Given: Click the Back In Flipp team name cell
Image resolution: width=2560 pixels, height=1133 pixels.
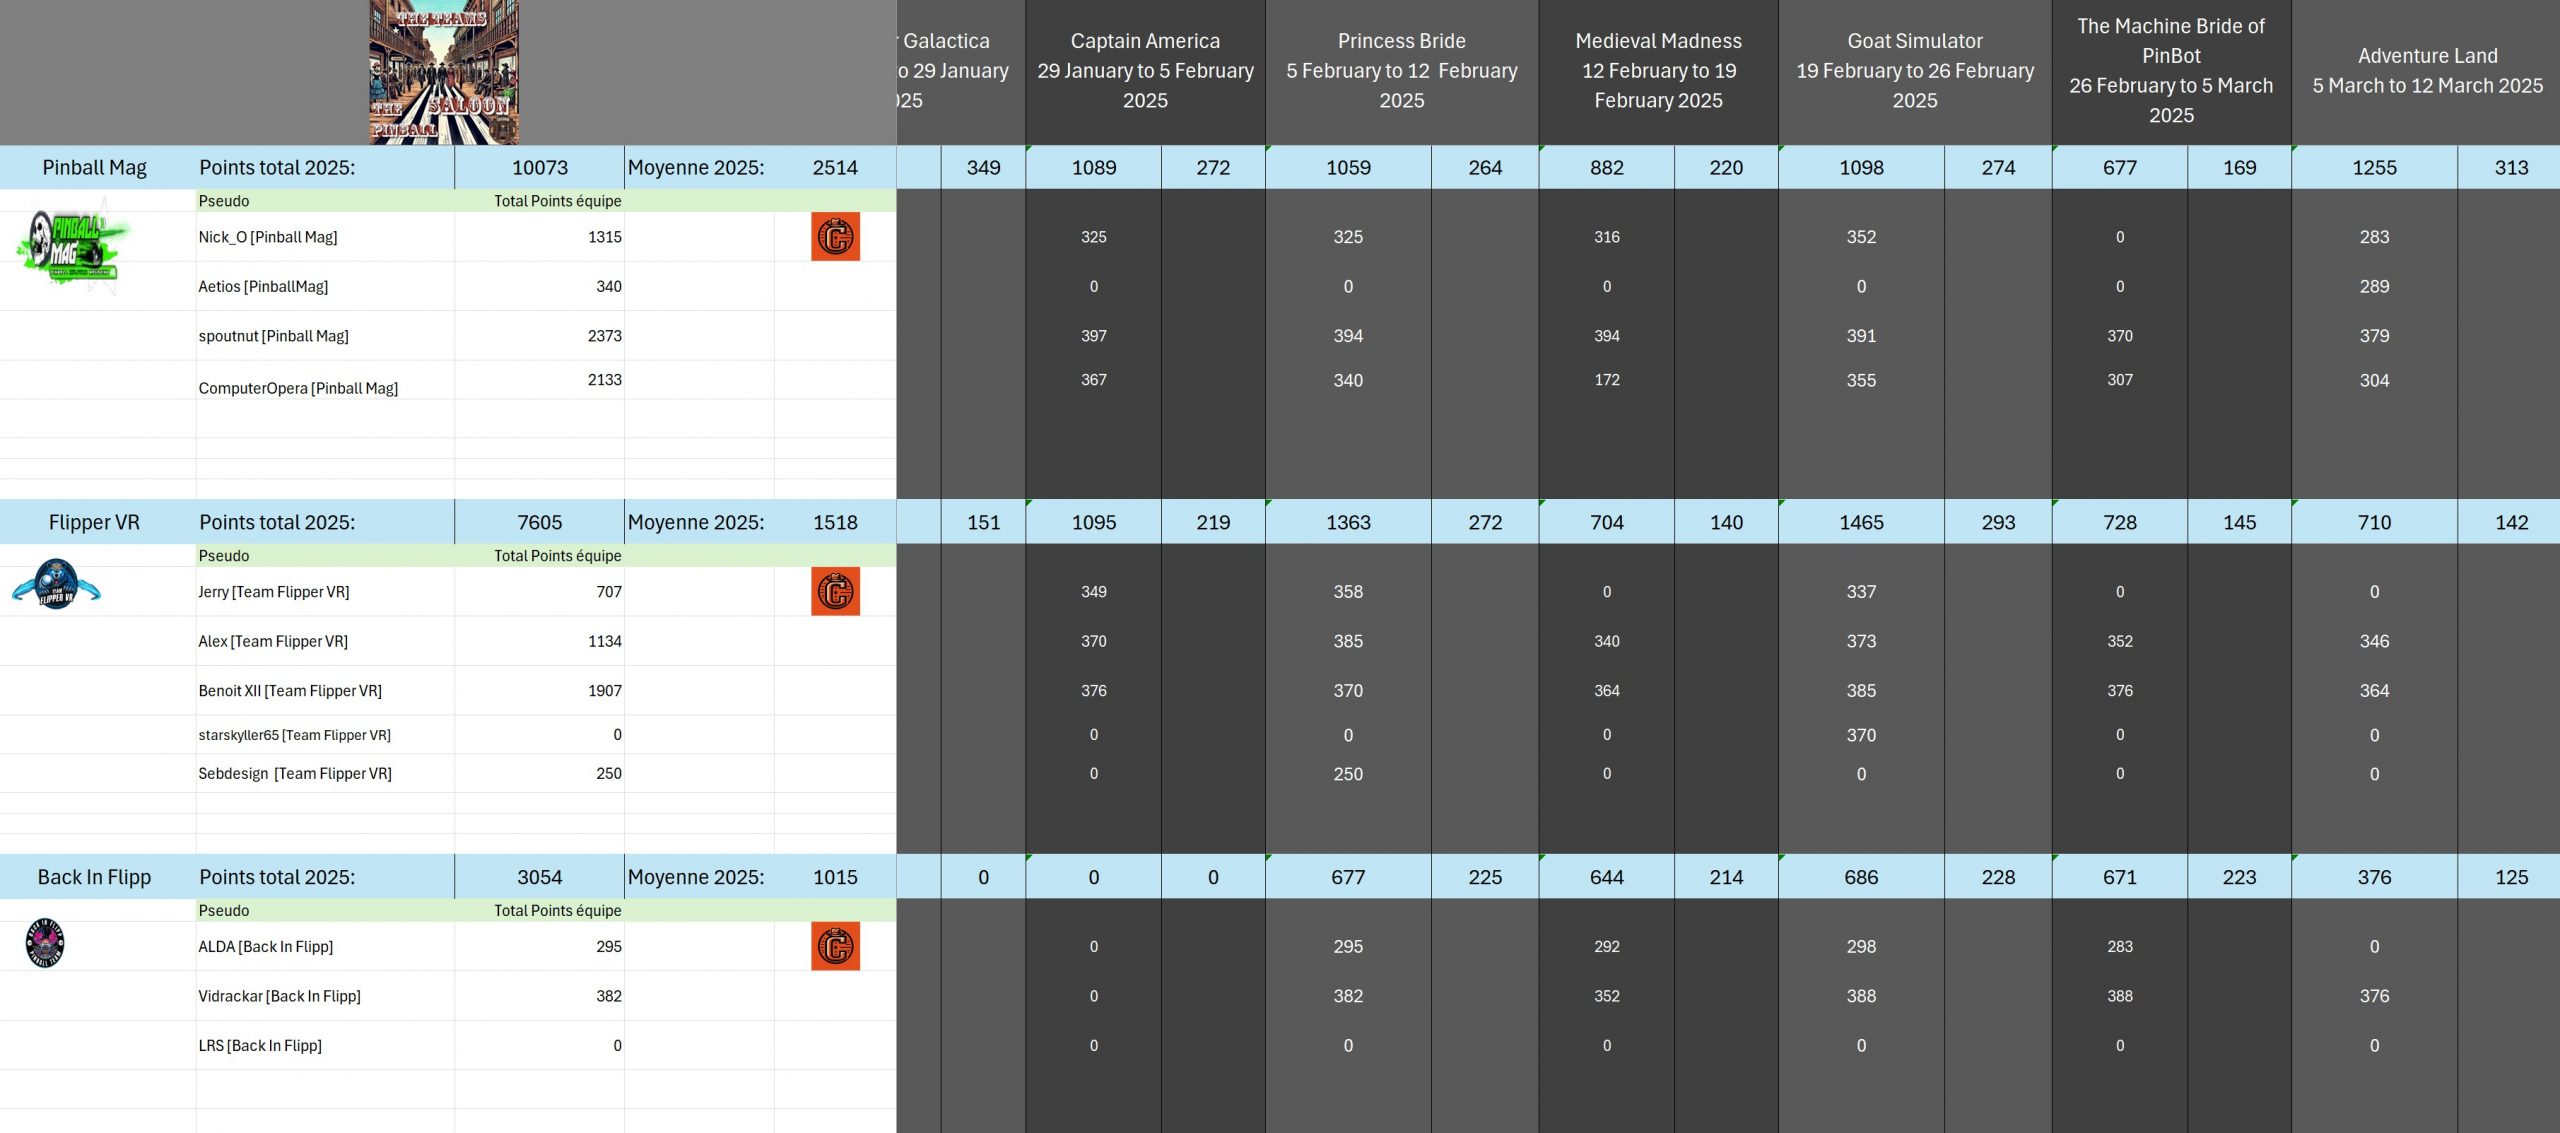Looking at the screenshot, I should click(95, 877).
